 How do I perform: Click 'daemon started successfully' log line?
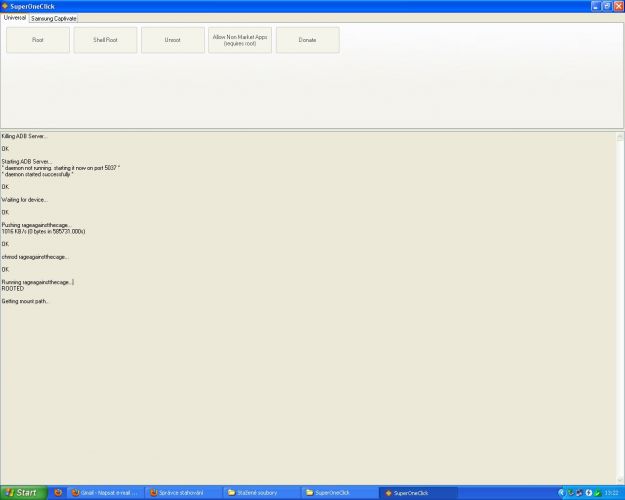(x=37, y=174)
